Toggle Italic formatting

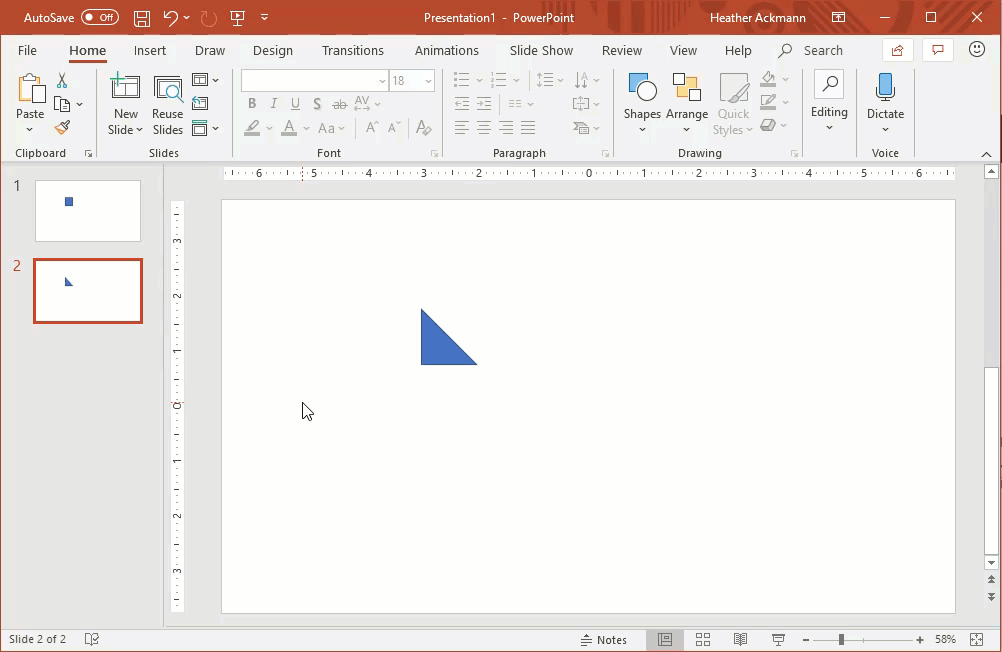[273, 103]
